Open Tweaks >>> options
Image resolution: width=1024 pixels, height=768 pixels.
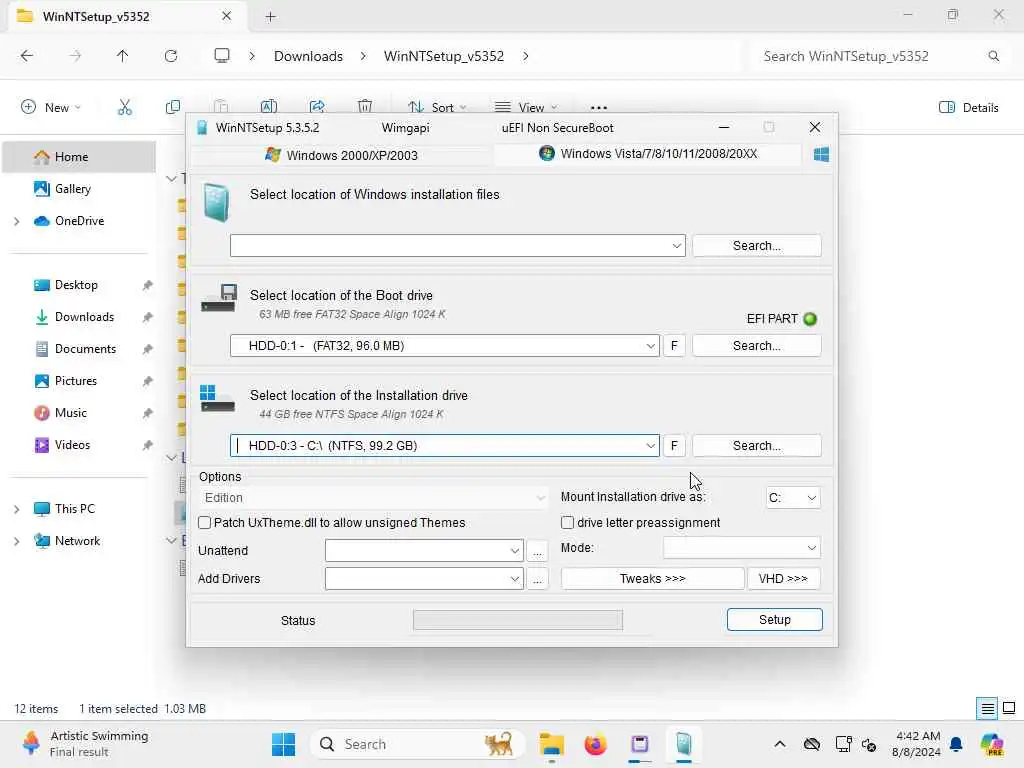[x=652, y=579]
